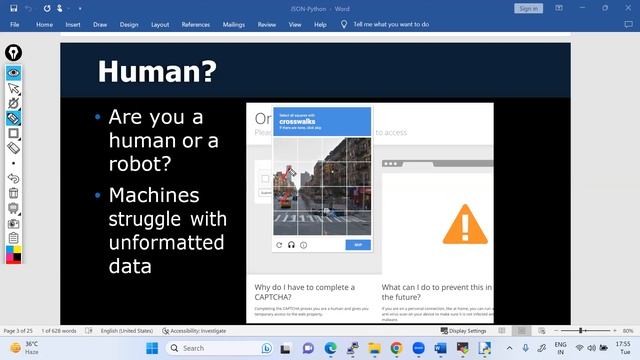Open the clipboard icon in annotation toolbar

(13, 238)
